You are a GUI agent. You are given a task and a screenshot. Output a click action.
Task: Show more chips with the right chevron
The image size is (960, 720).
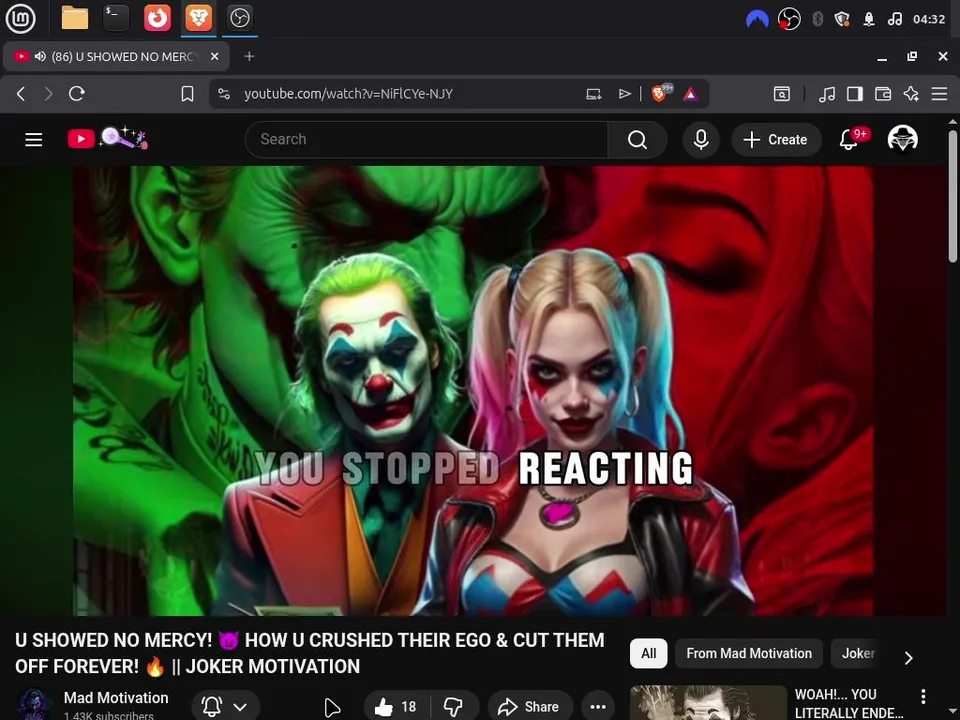click(909, 658)
